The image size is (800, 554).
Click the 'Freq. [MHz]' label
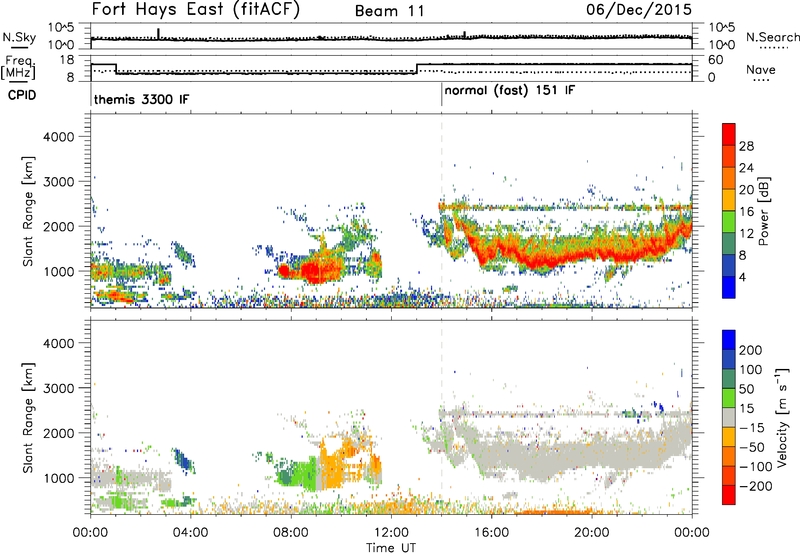coord(19,67)
